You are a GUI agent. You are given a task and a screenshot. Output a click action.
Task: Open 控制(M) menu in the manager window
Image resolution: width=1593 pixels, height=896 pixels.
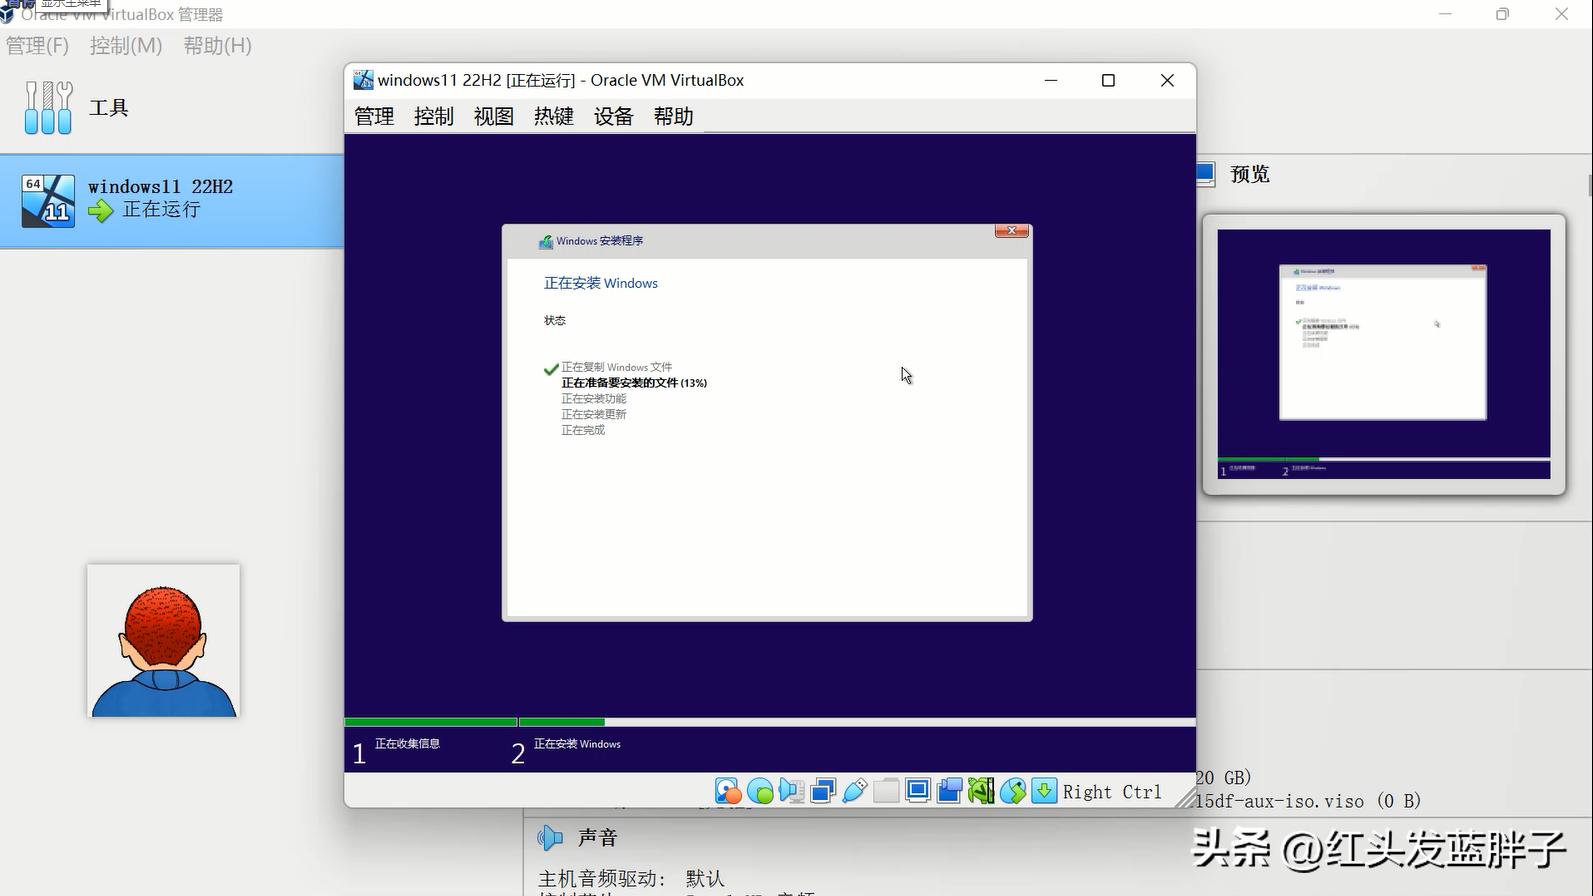point(126,46)
